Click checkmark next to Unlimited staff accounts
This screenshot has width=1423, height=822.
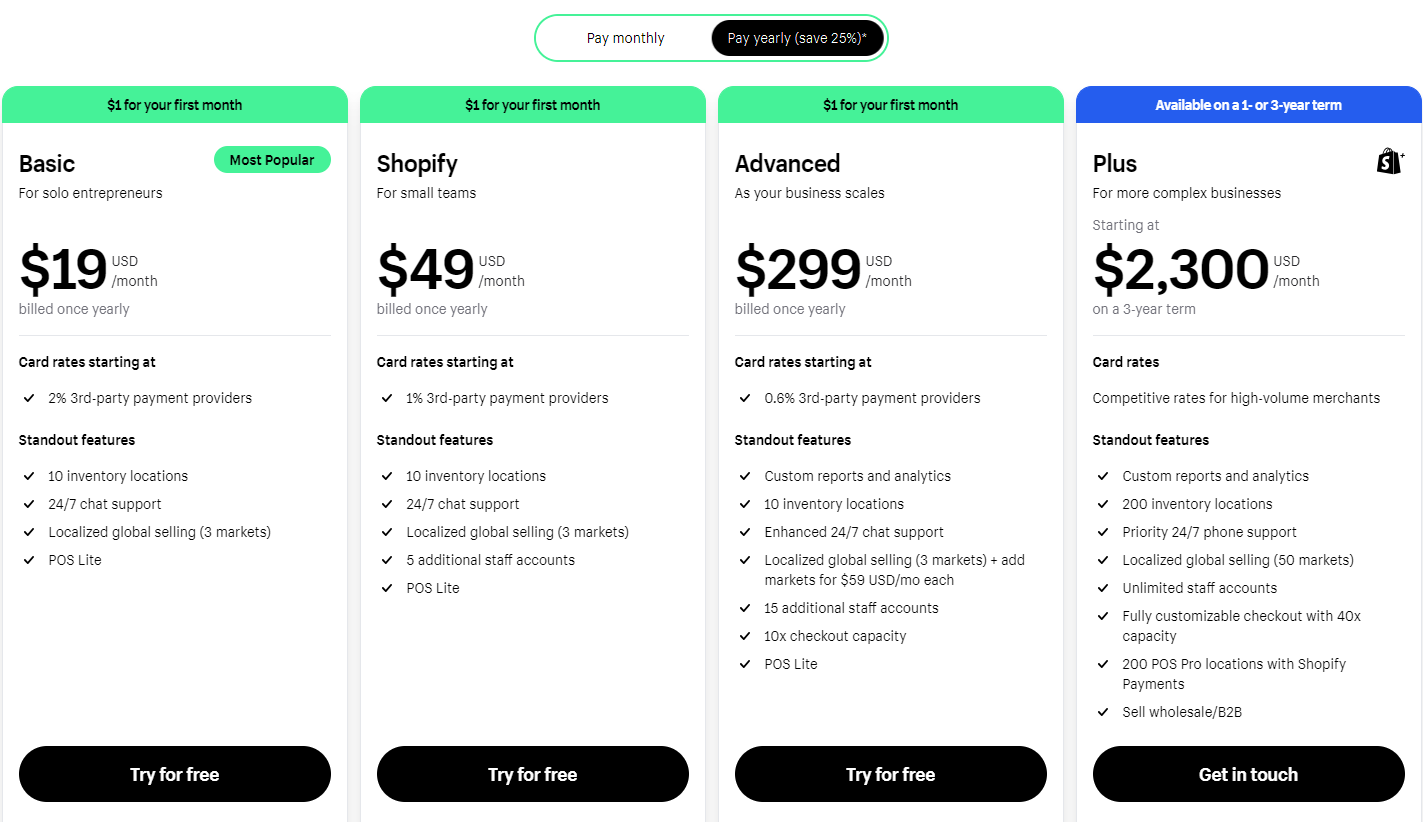pyautogui.click(x=1103, y=588)
